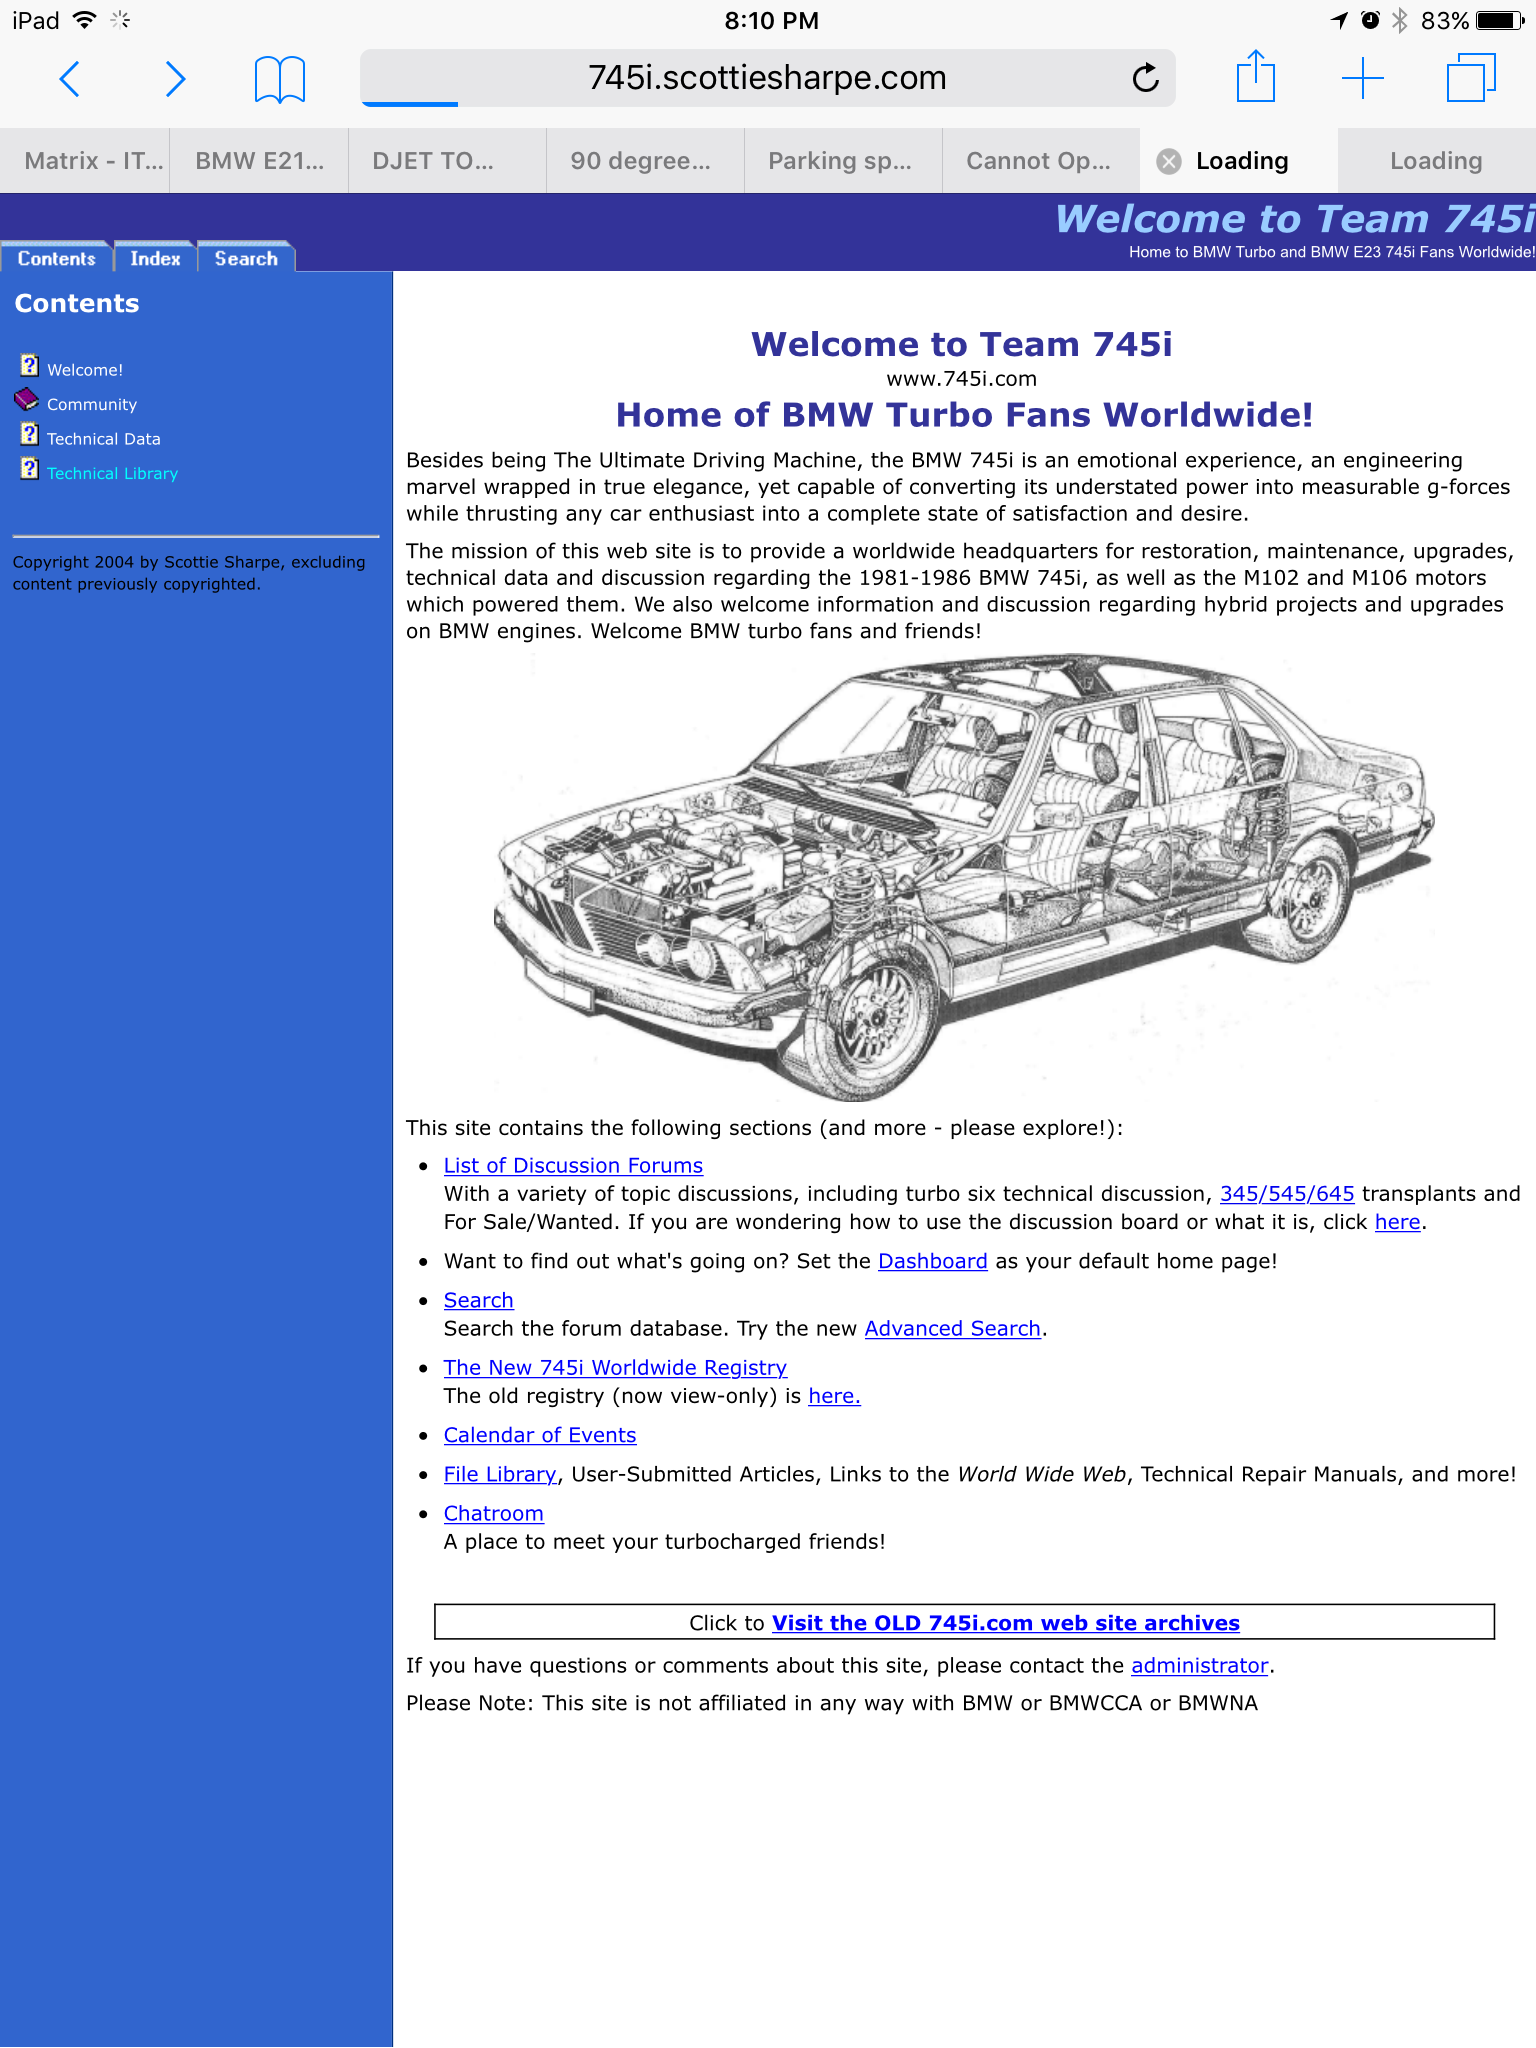
Task: Show all tabs overview icon
Action: click(x=1471, y=78)
